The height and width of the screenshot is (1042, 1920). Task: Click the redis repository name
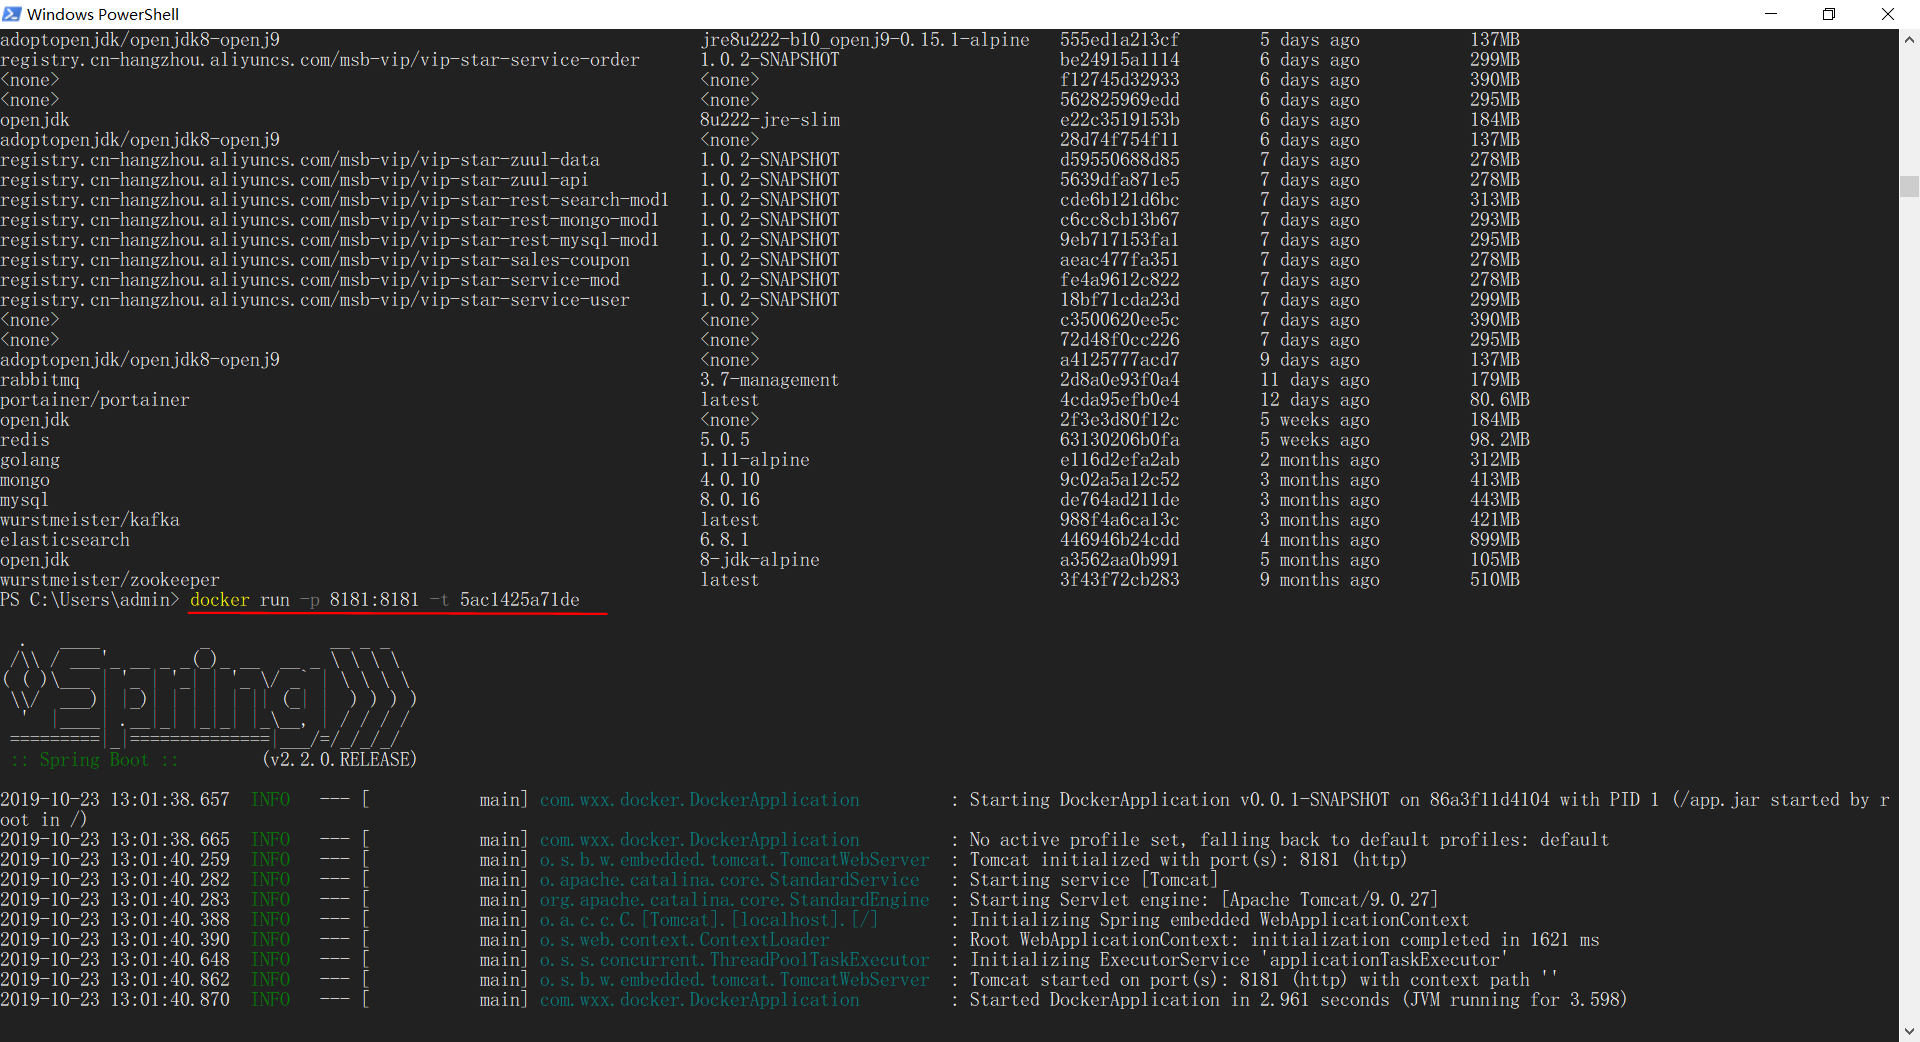(x=25, y=440)
